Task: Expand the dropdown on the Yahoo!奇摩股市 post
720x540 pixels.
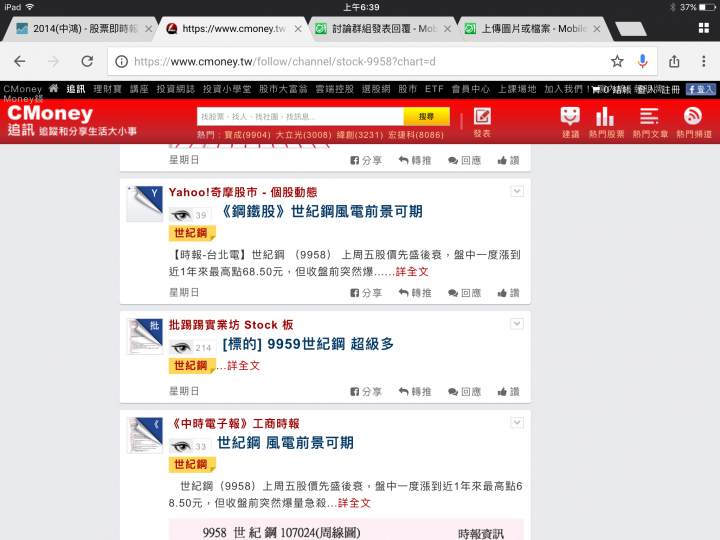Action: pyautogui.click(x=517, y=191)
